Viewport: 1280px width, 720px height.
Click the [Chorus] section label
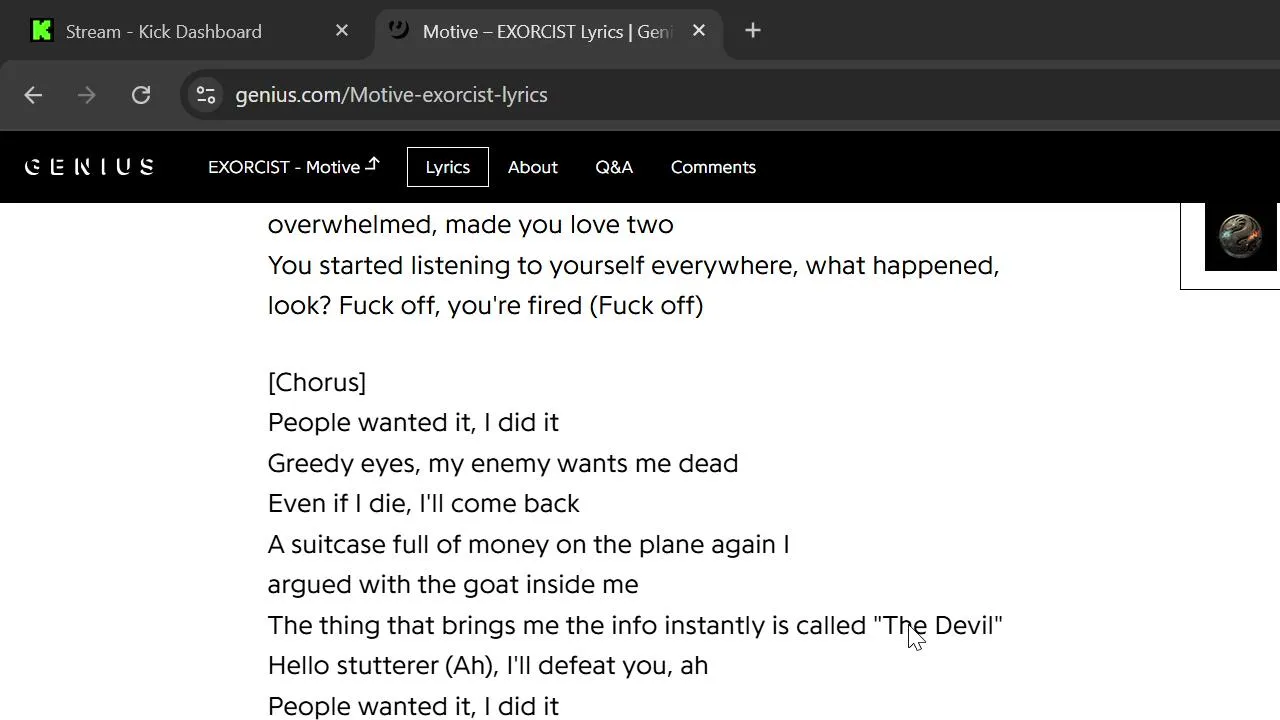317,382
